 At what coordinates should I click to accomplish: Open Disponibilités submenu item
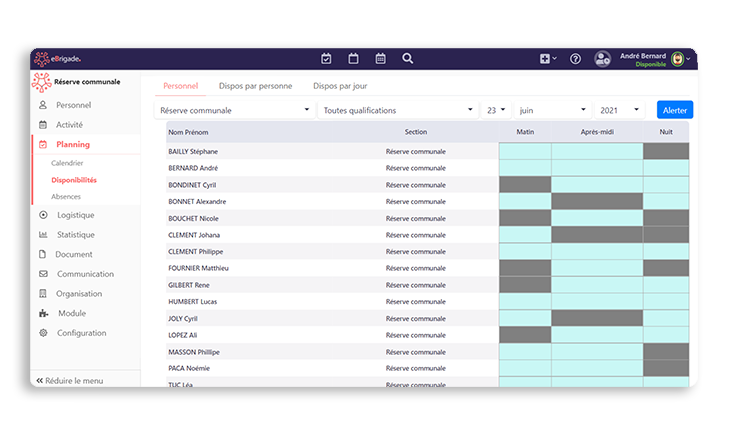74,180
